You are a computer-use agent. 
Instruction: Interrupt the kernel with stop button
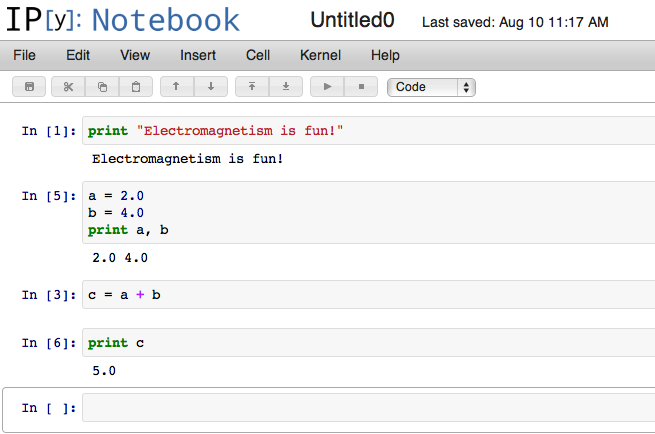click(x=361, y=86)
